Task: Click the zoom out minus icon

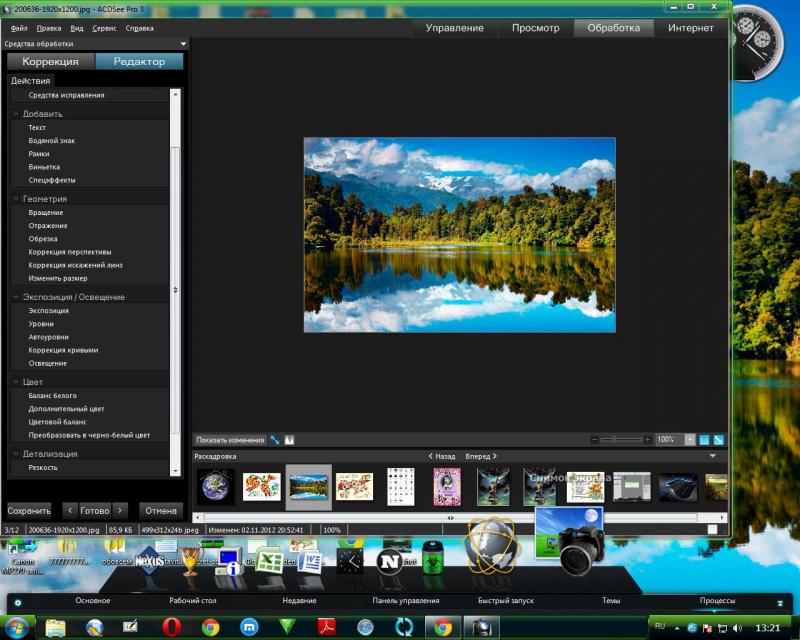Action: pyautogui.click(x=594, y=439)
